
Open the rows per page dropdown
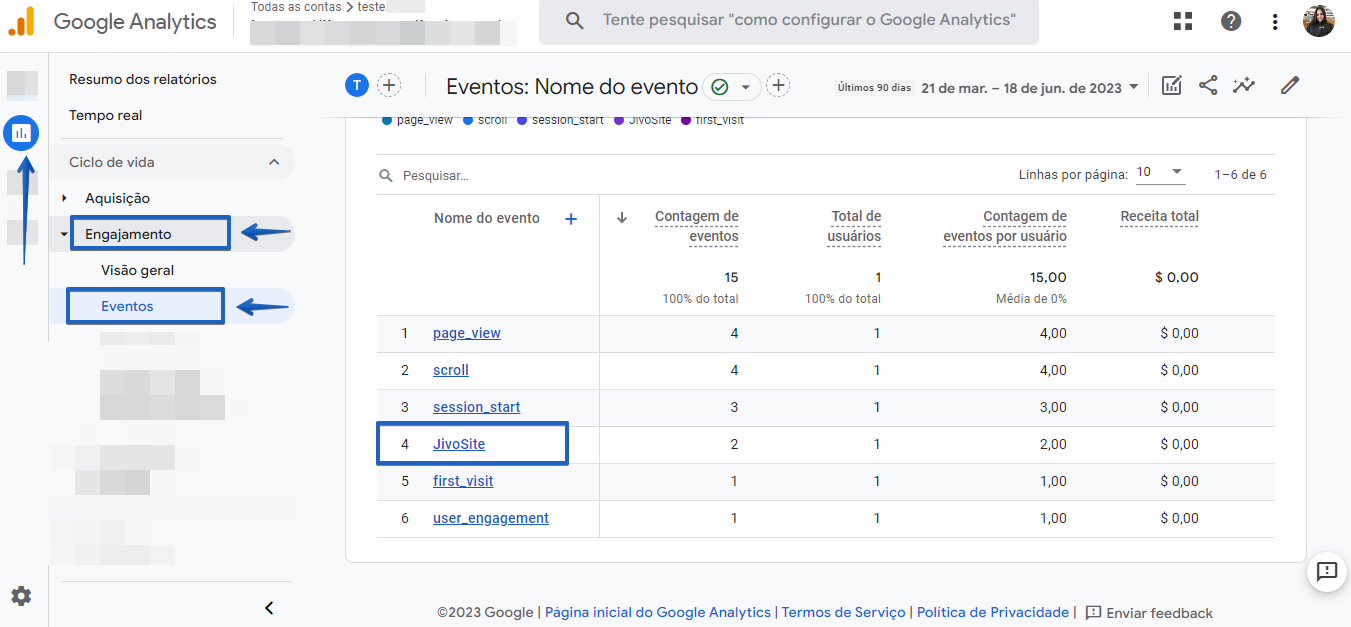pos(1160,173)
